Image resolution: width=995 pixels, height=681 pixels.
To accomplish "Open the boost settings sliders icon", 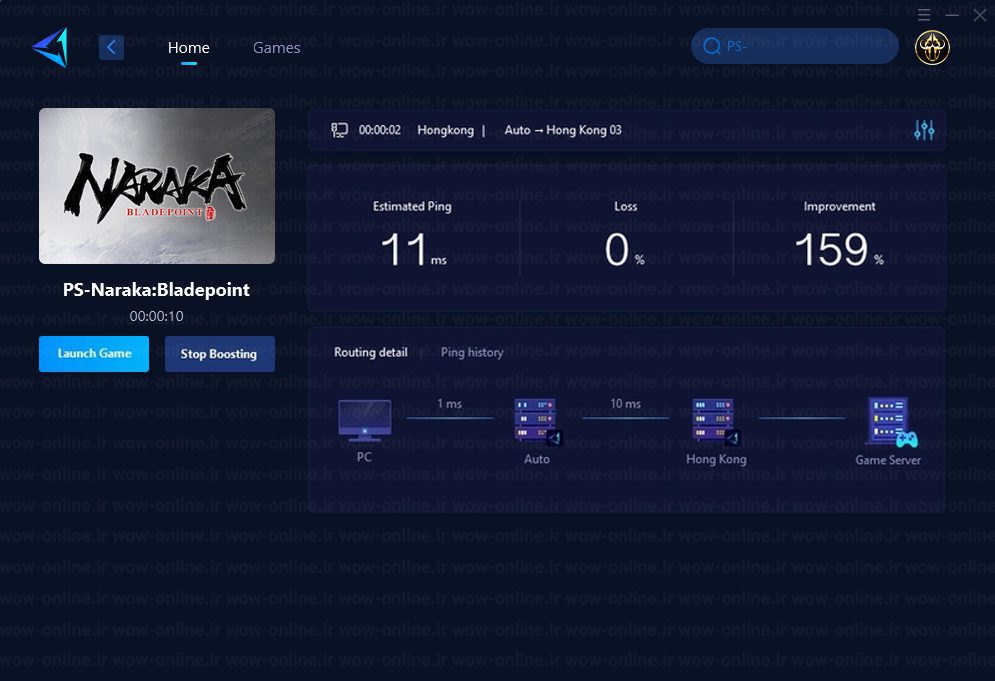I will (924, 130).
